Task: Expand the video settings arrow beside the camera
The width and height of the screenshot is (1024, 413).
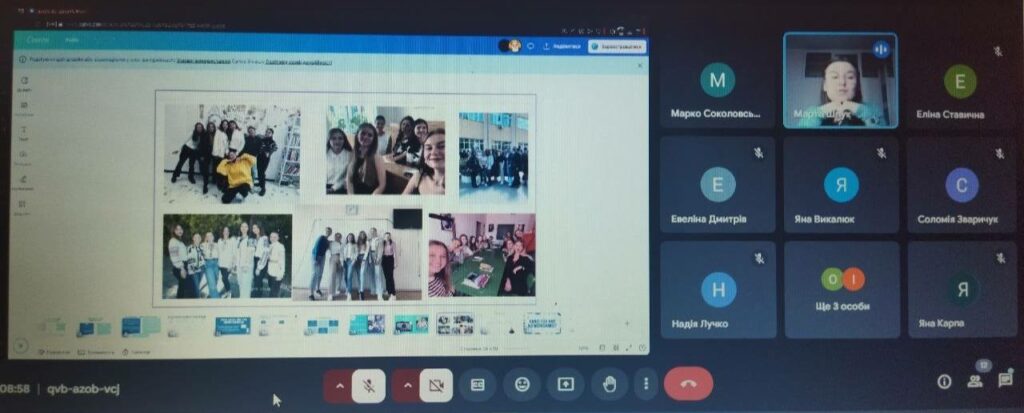Action: pyautogui.click(x=405, y=384)
